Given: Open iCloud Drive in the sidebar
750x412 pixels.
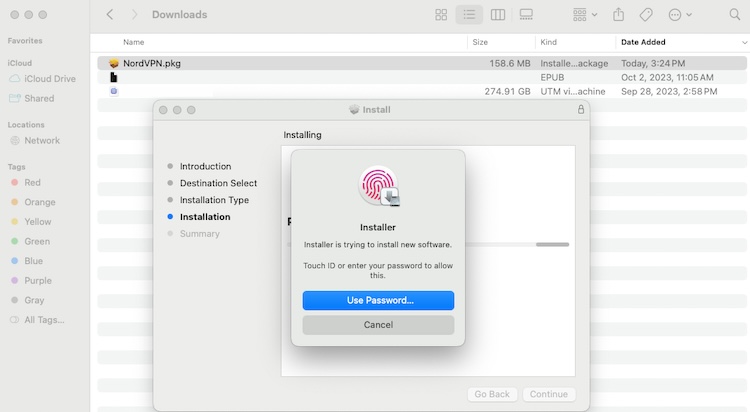Looking at the screenshot, I should tap(44, 78).
